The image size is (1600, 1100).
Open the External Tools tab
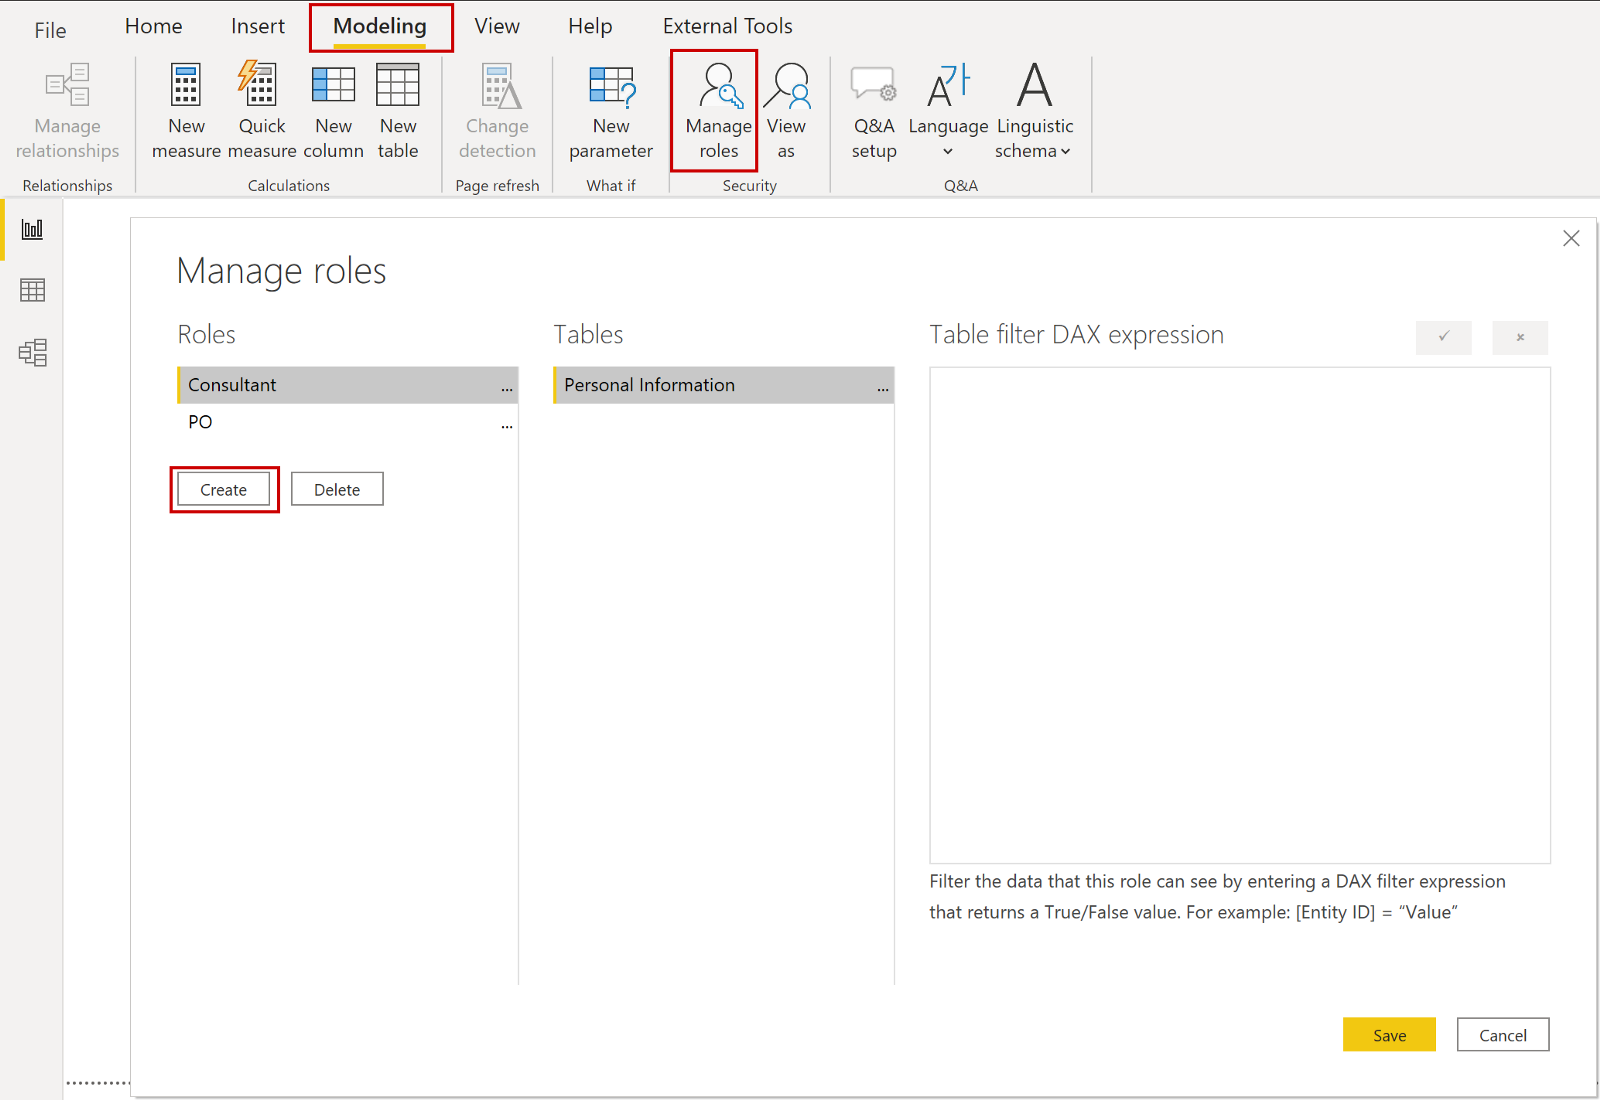tap(727, 25)
